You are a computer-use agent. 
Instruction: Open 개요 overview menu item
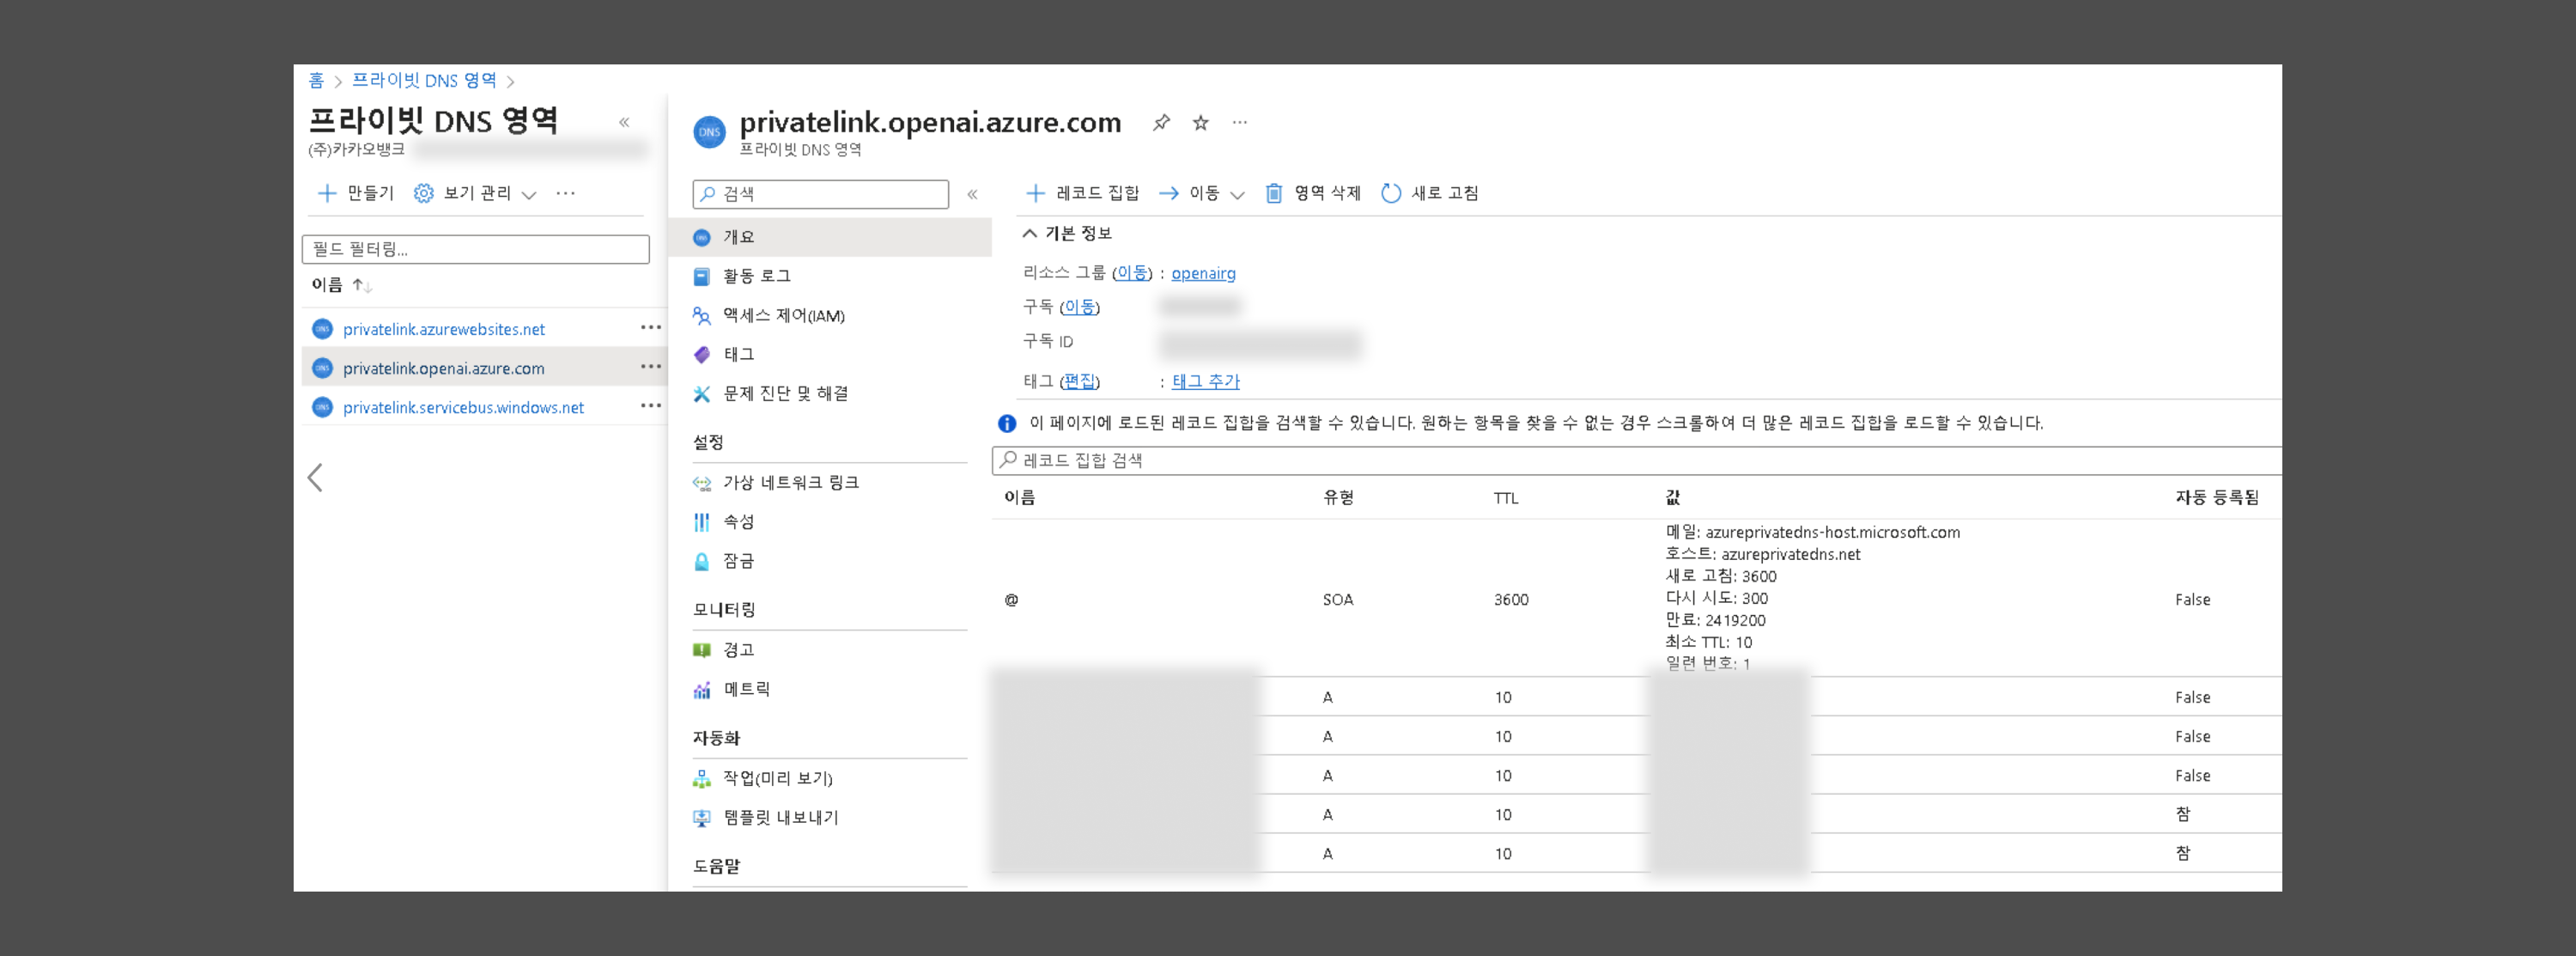click(830, 237)
